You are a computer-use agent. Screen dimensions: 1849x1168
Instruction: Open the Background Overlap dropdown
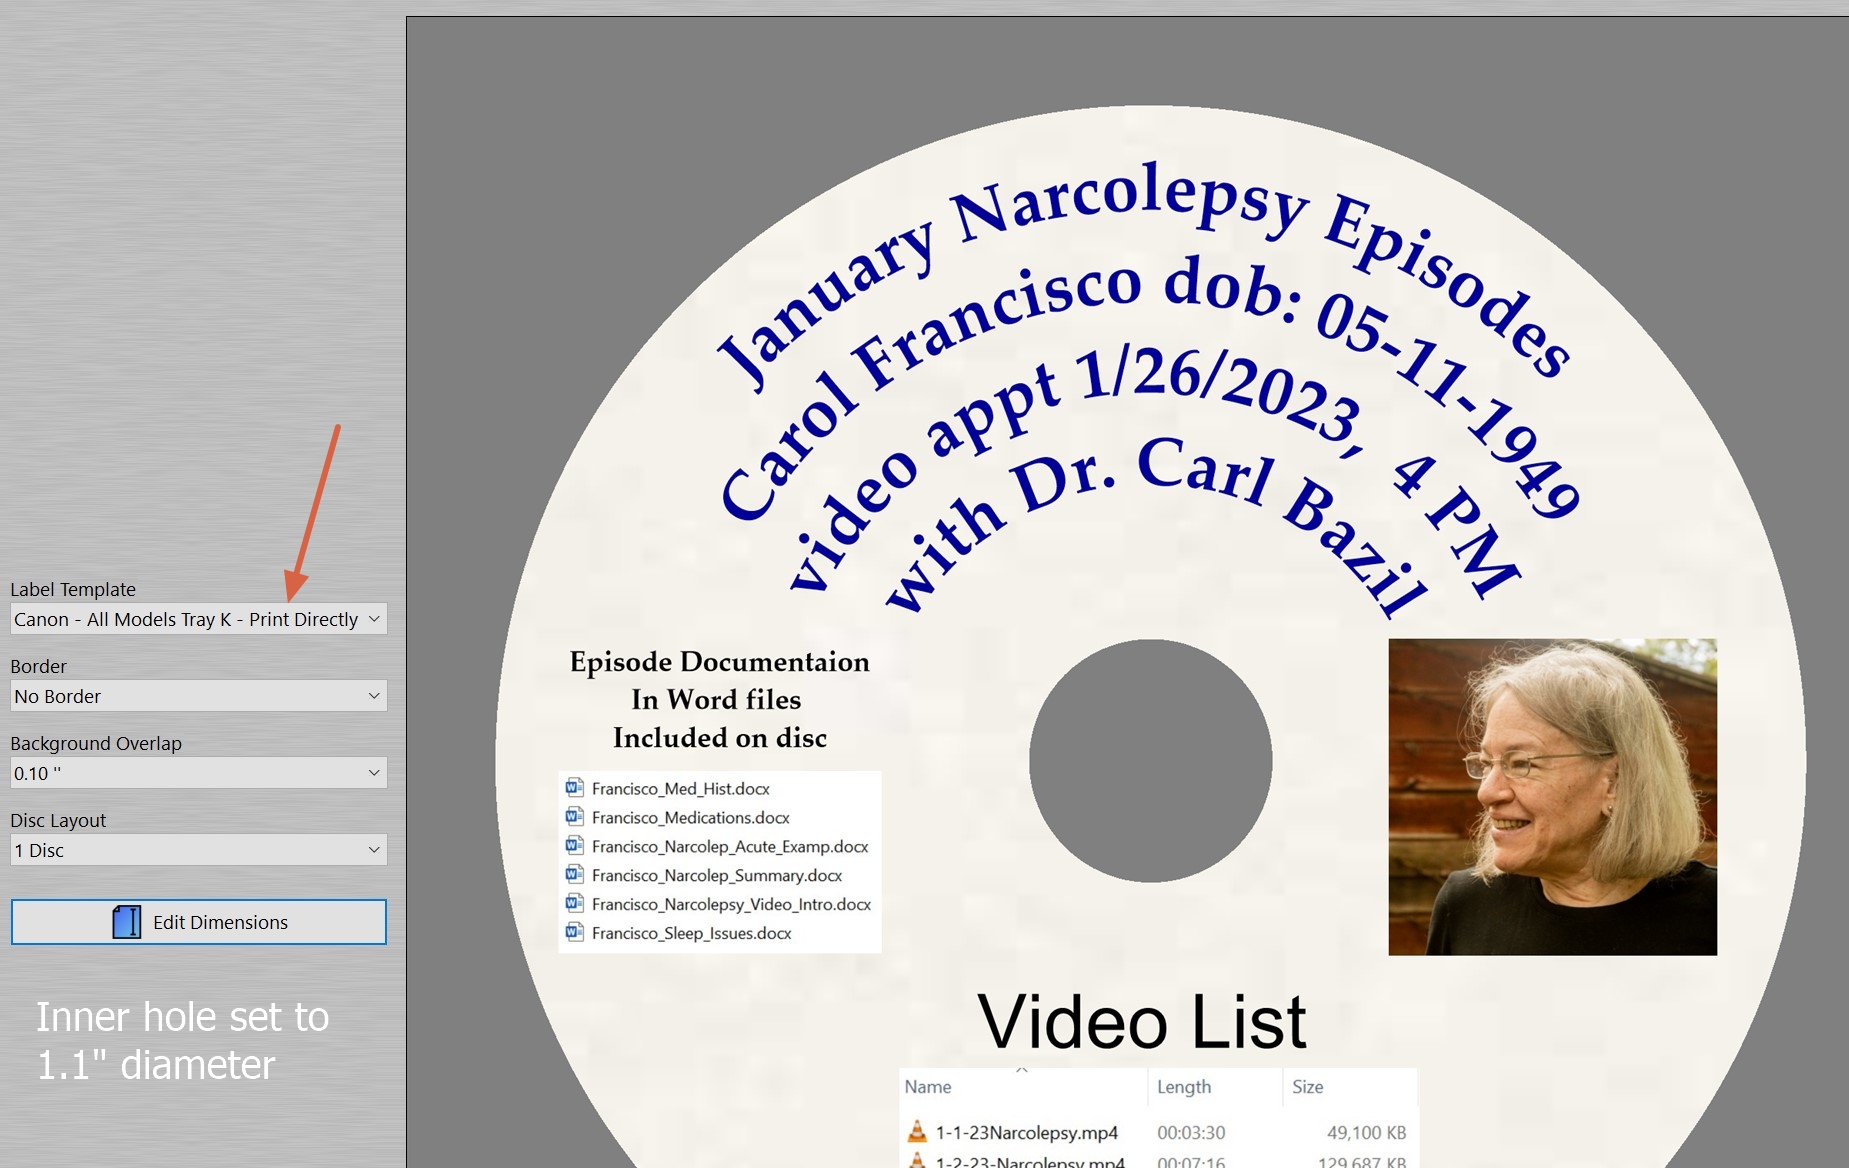tap(198, 773)
